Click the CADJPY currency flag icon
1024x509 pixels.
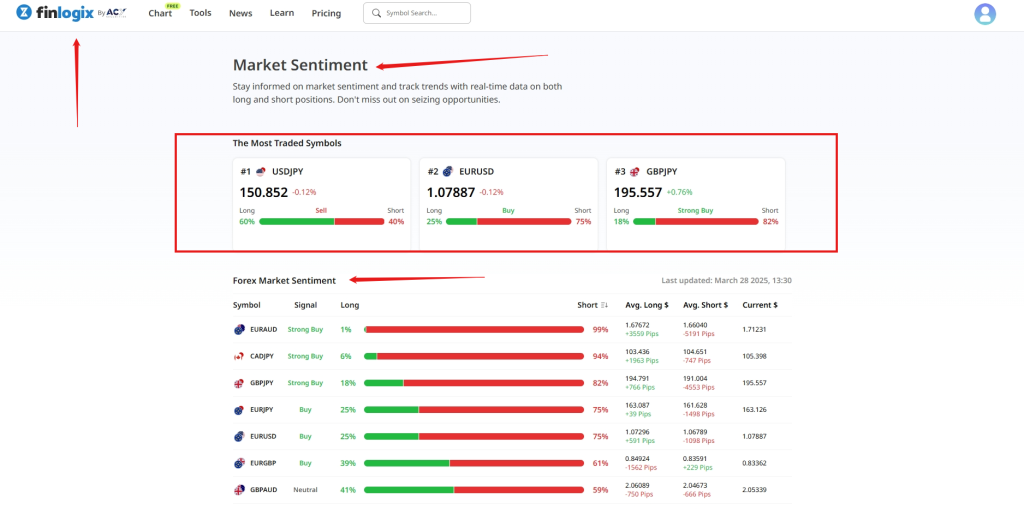(x=239, y=356)
